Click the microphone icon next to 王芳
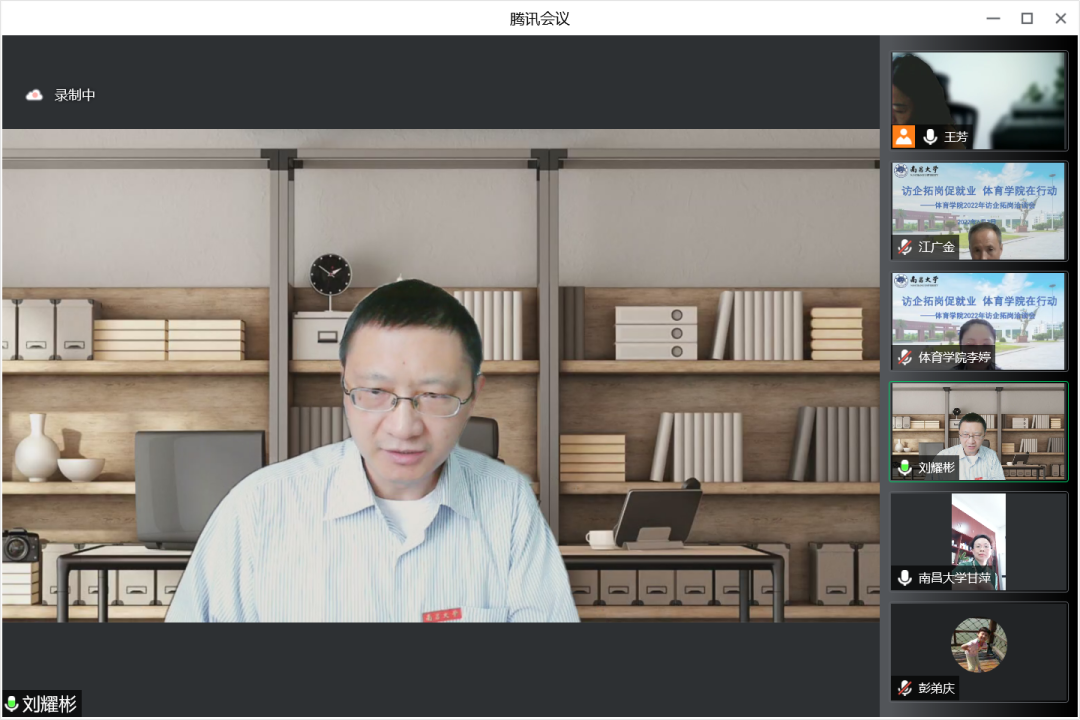The height and width of the screenshot is (720, 1080). (930, 137)
